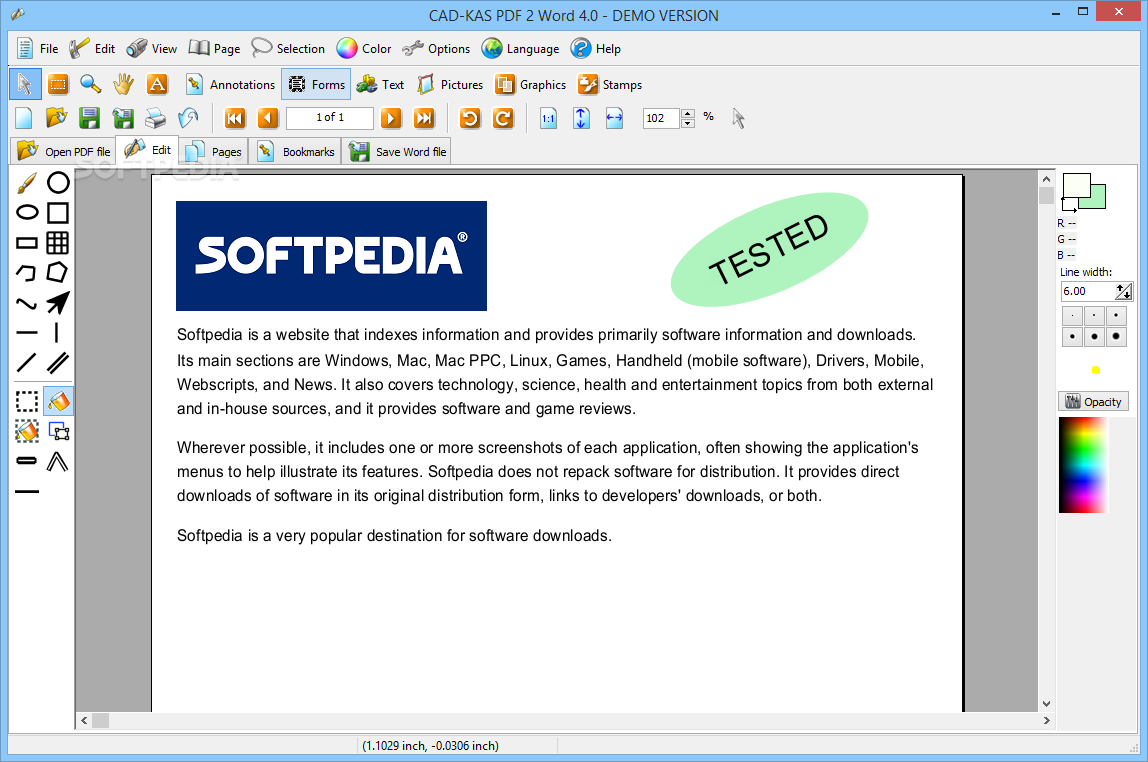Jump to the first page
This screenshot has width=1148, height=762.
click(235, 118)
